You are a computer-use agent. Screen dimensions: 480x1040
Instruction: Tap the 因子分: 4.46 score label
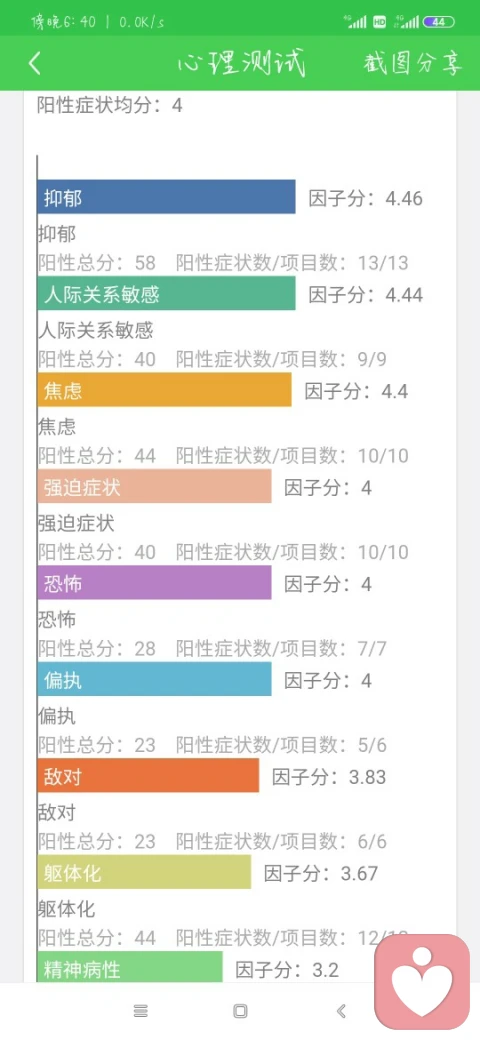click(366, 198)
